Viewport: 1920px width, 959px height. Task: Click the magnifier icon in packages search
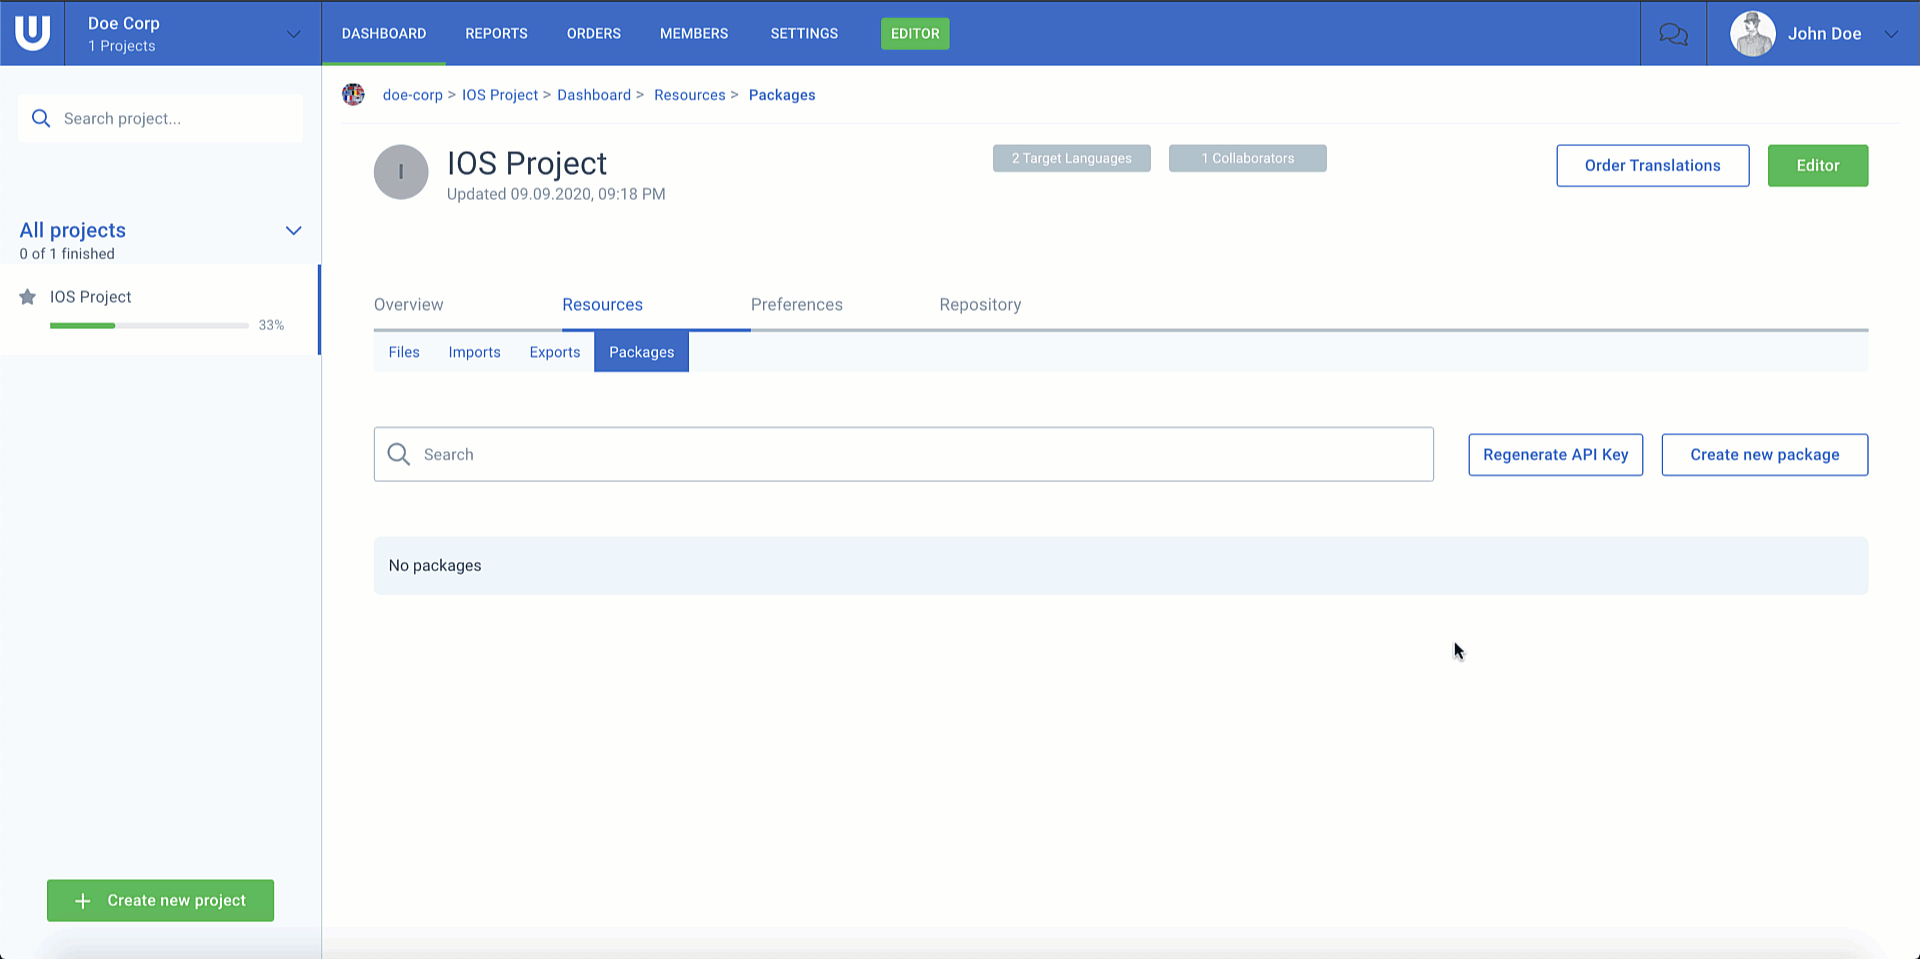point(399,454)
